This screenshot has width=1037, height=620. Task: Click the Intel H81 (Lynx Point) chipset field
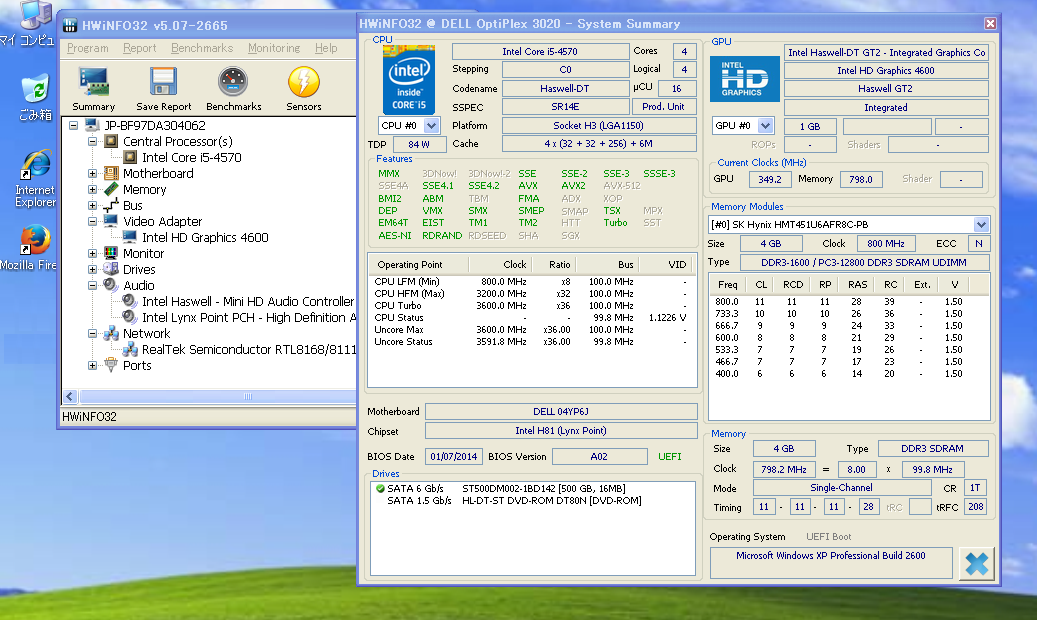coord(561,431)
